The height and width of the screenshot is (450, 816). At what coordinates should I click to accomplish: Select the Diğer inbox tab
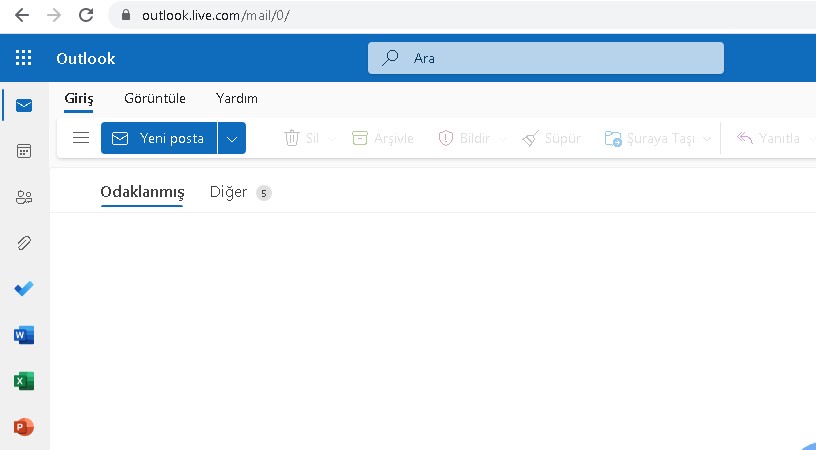[x=228, y=192]
